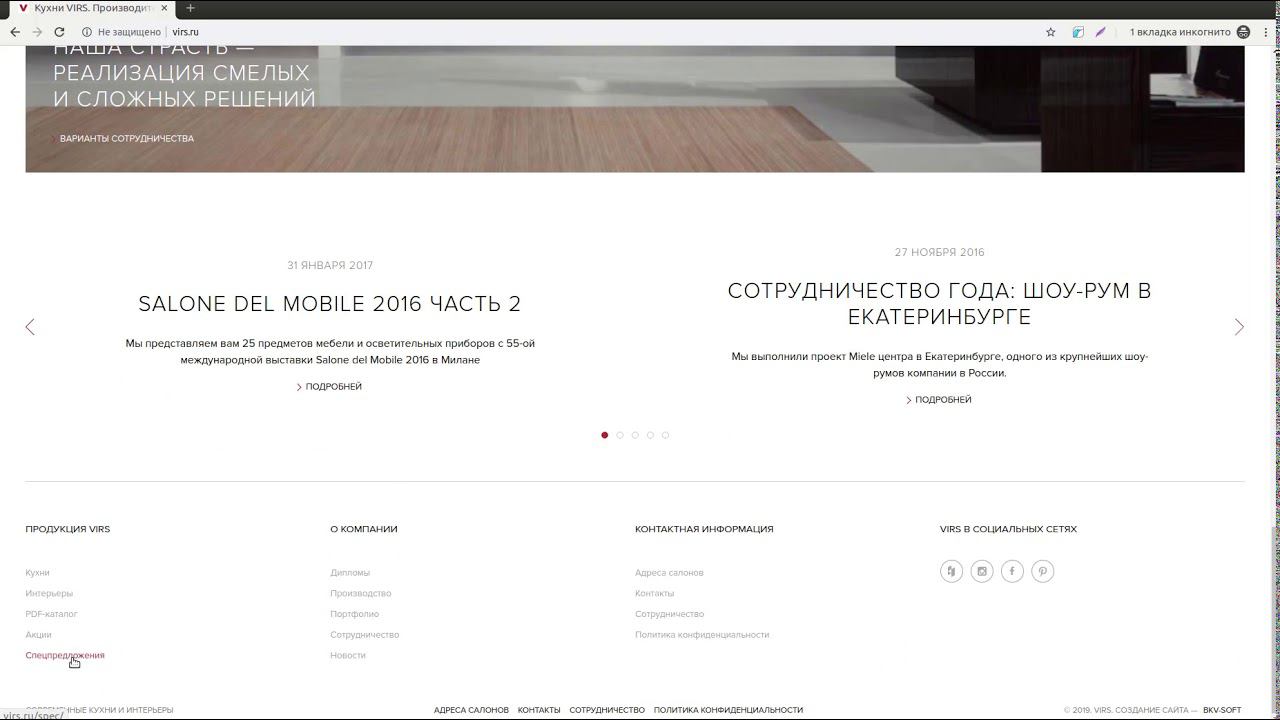Image resolution: width=1280 pixels, height=720 pixels.
Task: Select the third carousel dot
Action: click(635, 435)
